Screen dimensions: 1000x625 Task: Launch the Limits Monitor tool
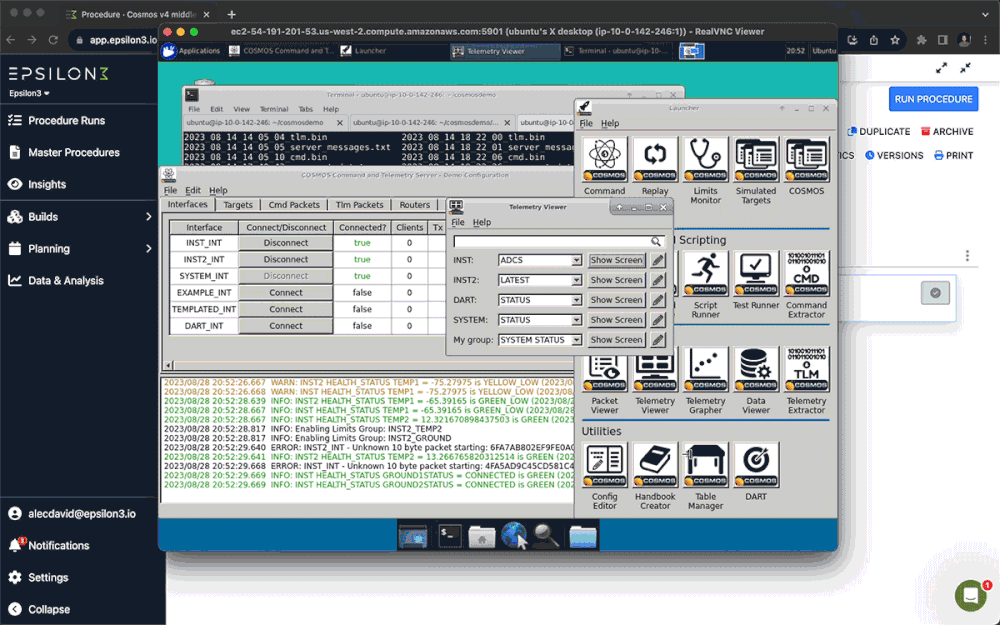click(x=704, y=158)
